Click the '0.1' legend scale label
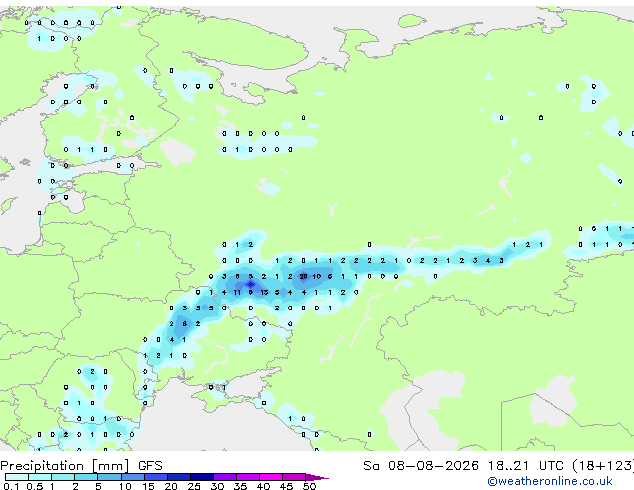Image resolution: width=634 pixels, height=490 pixels. tap(11, 486)
